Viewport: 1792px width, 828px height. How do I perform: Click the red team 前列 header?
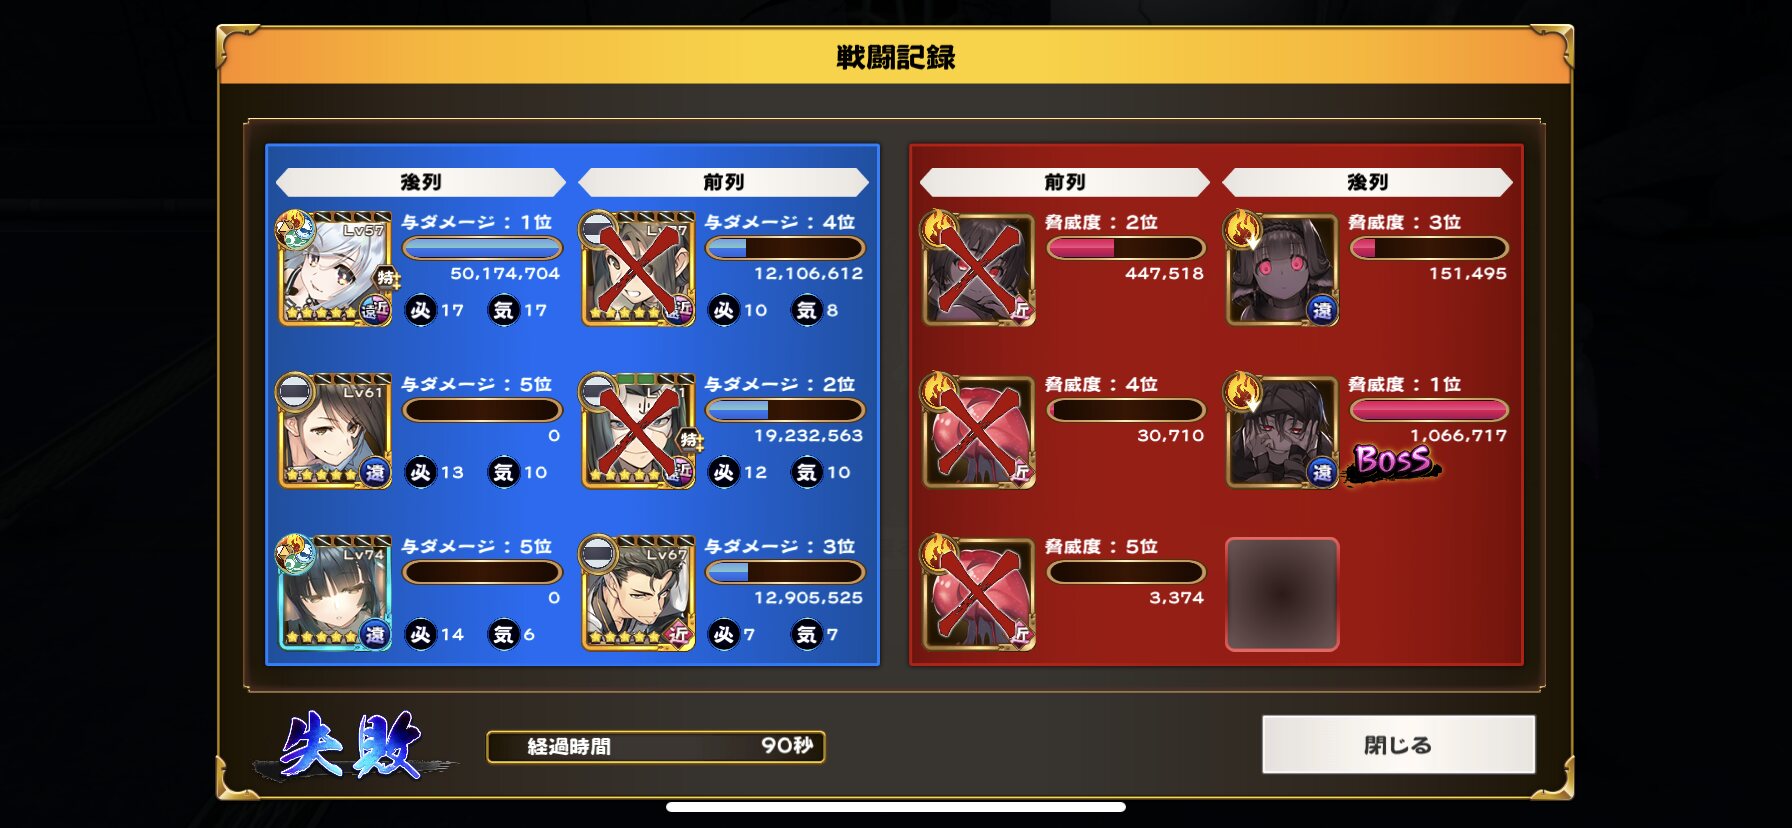[x=1065, y=182]
